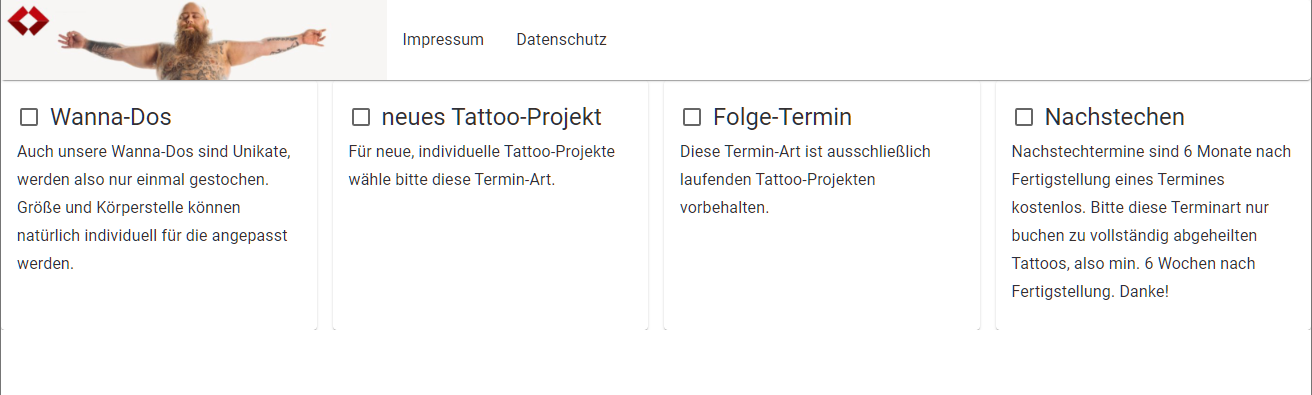
Task: Click the red diamond logo icon
Action: 27,19
